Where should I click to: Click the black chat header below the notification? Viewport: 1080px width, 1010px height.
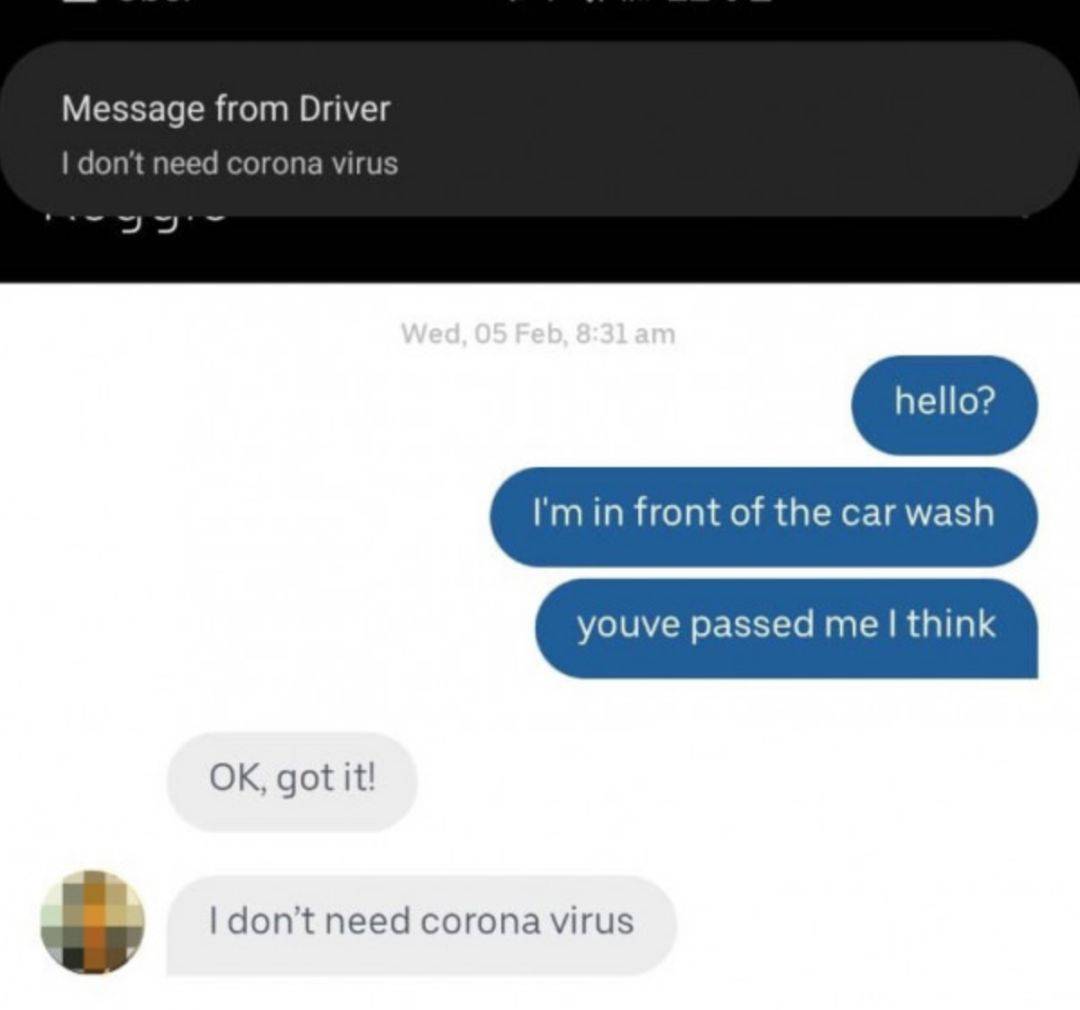(540, 249)
